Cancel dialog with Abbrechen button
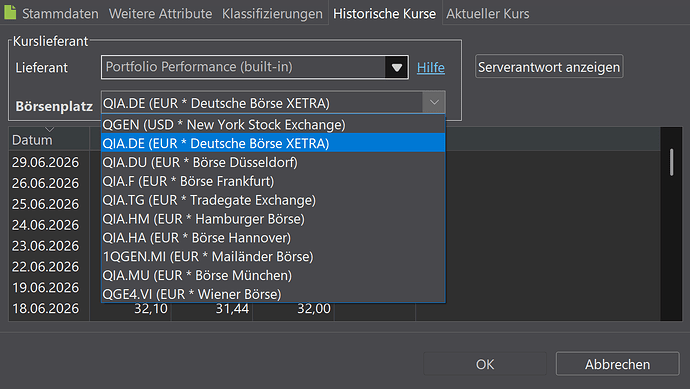Image resolution: width=690 pixels, height=389 pixels. [x=617, y=364]
